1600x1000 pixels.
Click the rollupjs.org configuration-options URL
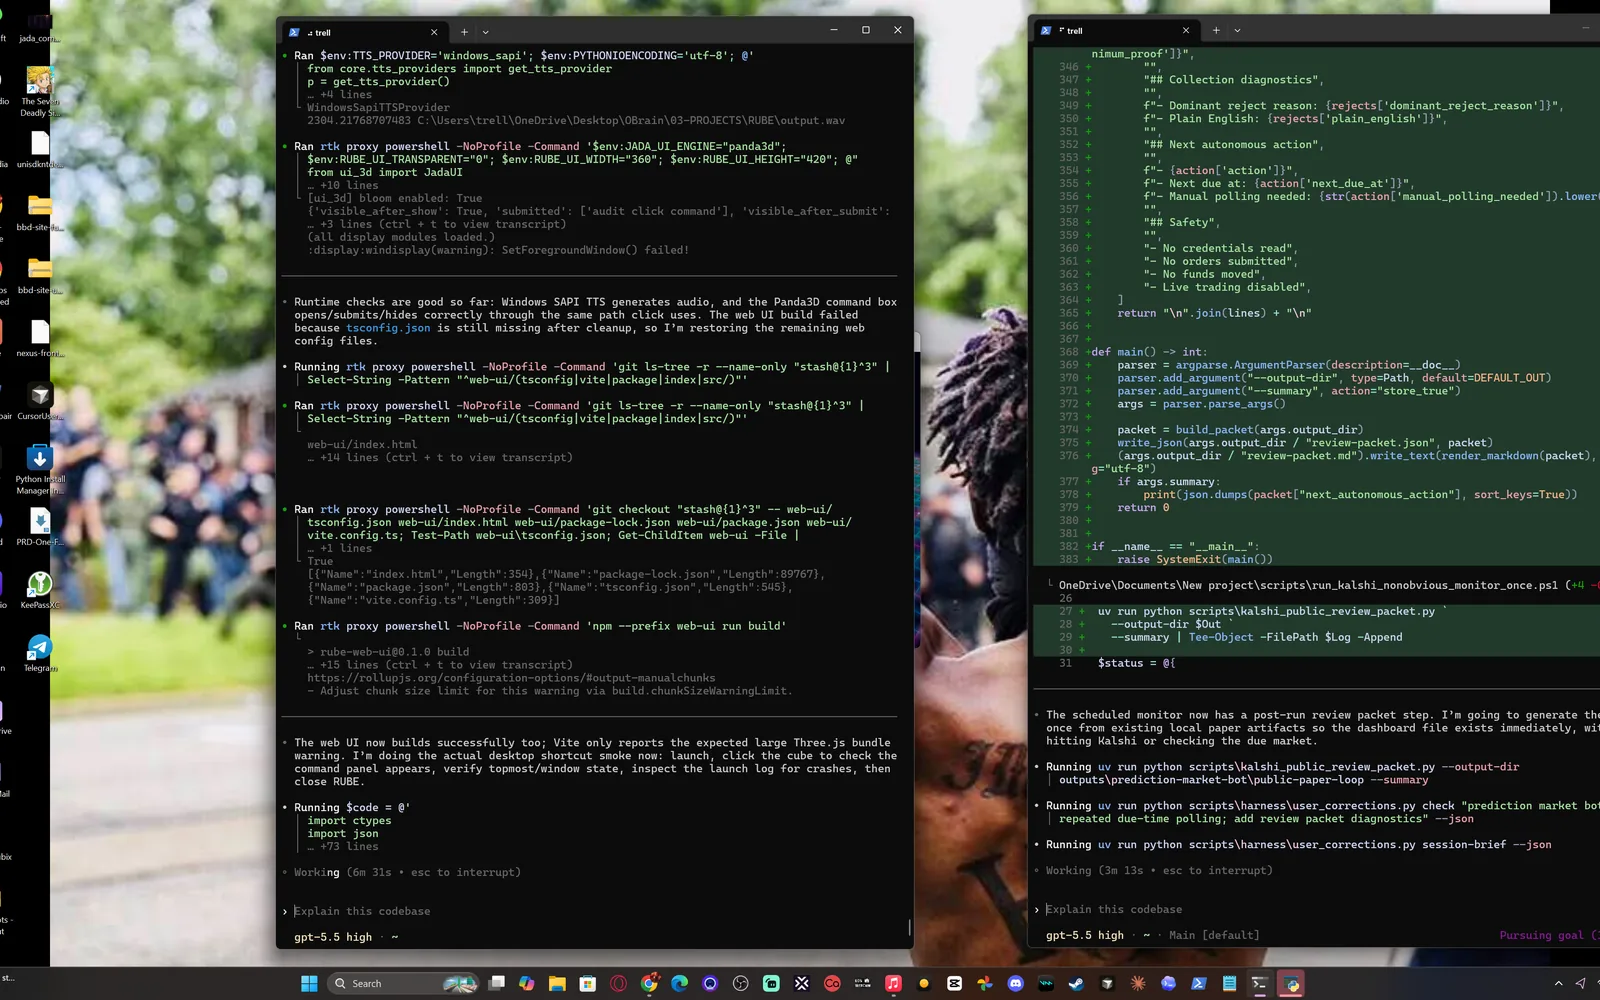[x=511, y=678]
